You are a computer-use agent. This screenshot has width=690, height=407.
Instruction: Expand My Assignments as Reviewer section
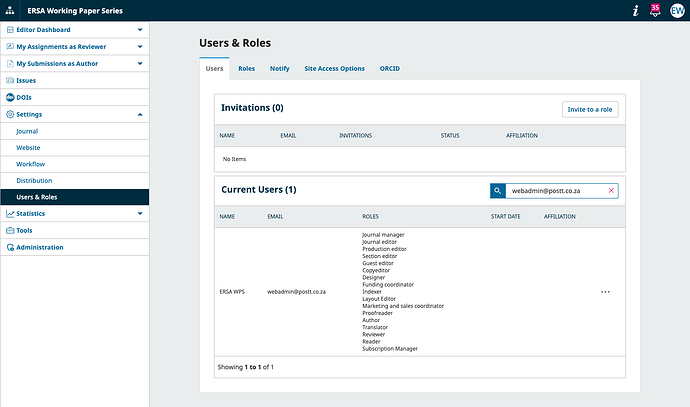point(140,46)
